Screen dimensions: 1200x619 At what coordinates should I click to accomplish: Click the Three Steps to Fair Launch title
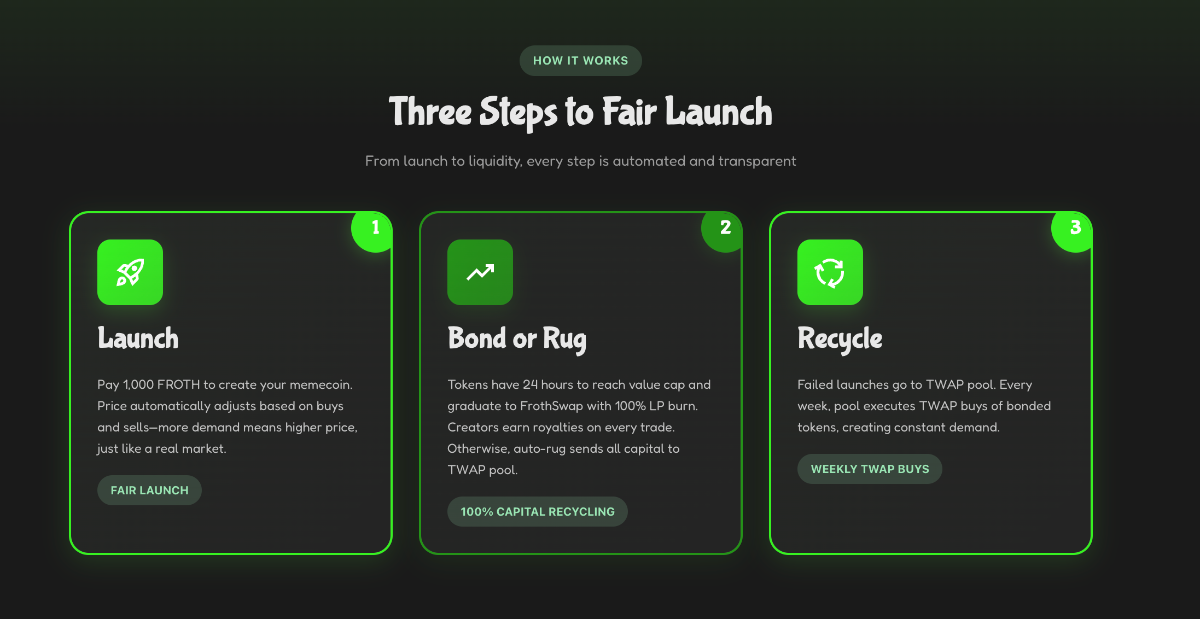click(x=581, y=111)
